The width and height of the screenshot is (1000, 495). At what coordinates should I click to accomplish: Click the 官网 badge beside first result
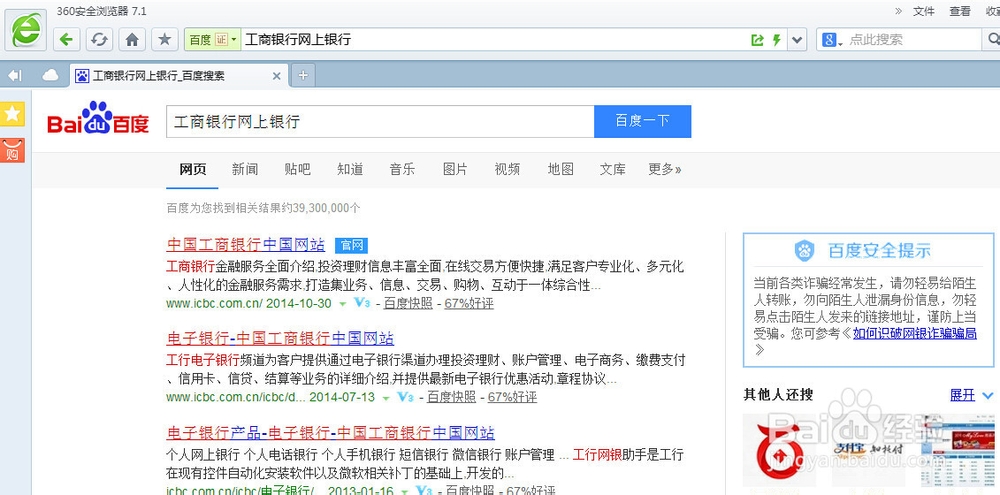click(x=351, y=245)
